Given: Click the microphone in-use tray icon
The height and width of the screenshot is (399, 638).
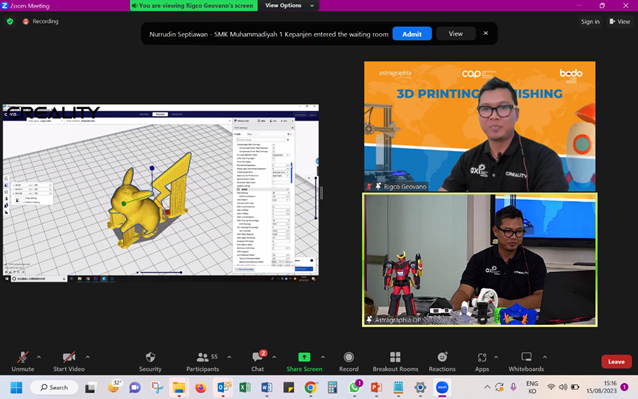Looking at the screenshot, I should click(x=513, y=387).
